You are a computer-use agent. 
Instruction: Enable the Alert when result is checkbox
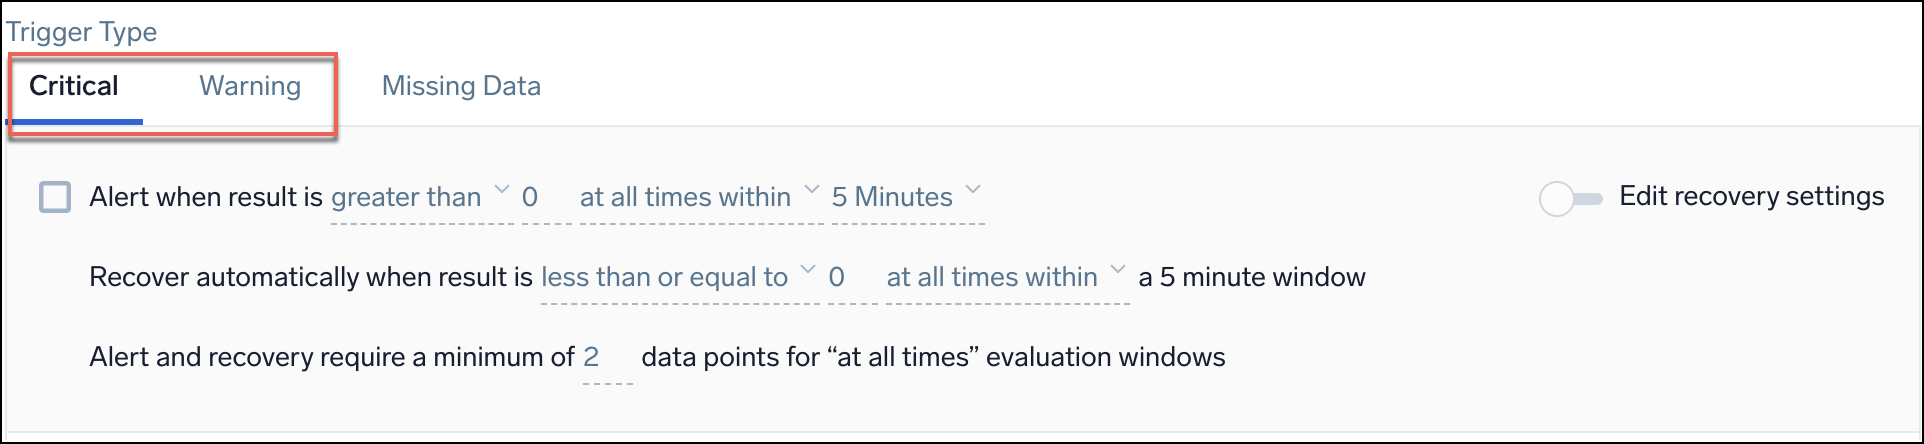tap(55, 197)
